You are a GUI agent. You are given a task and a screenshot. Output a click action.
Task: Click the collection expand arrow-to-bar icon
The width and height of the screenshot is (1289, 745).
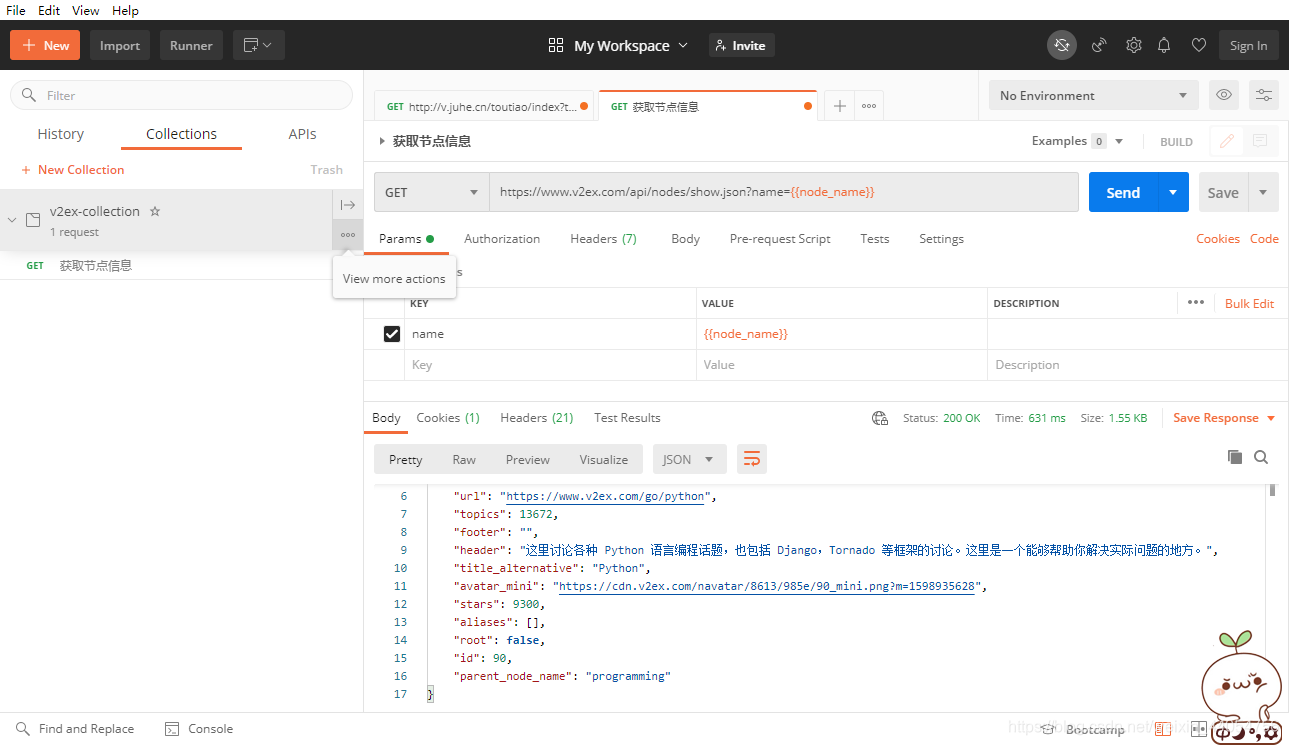tap(347, 205)
